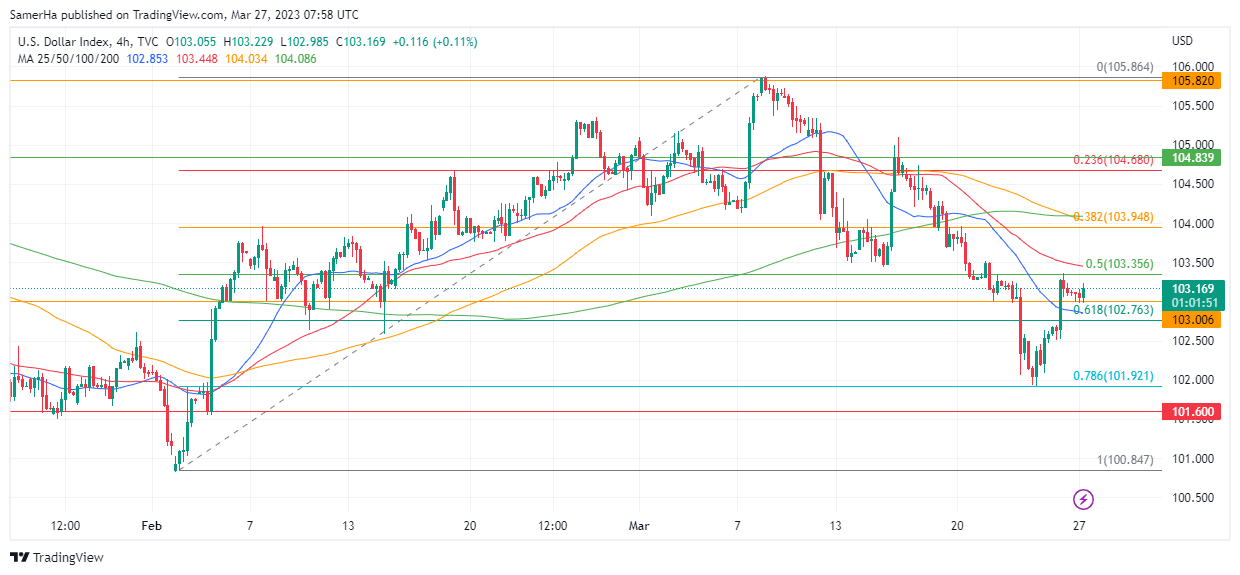
Task: Select the 0.236(104.680) retracement label
Action: pyautogui.click(x=1113, y=159)
